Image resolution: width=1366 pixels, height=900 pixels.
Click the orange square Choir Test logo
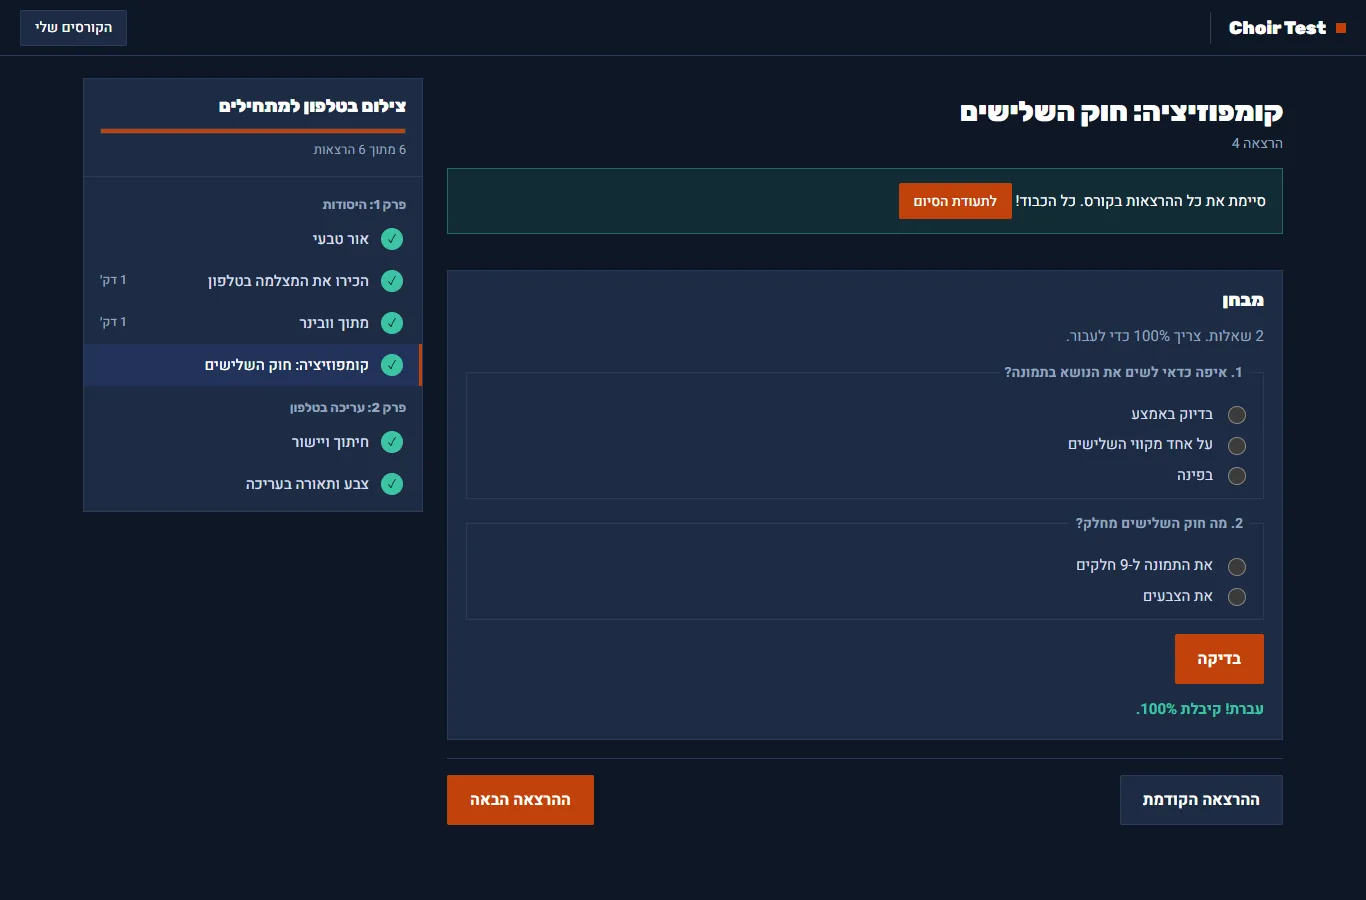(1341, 28)
